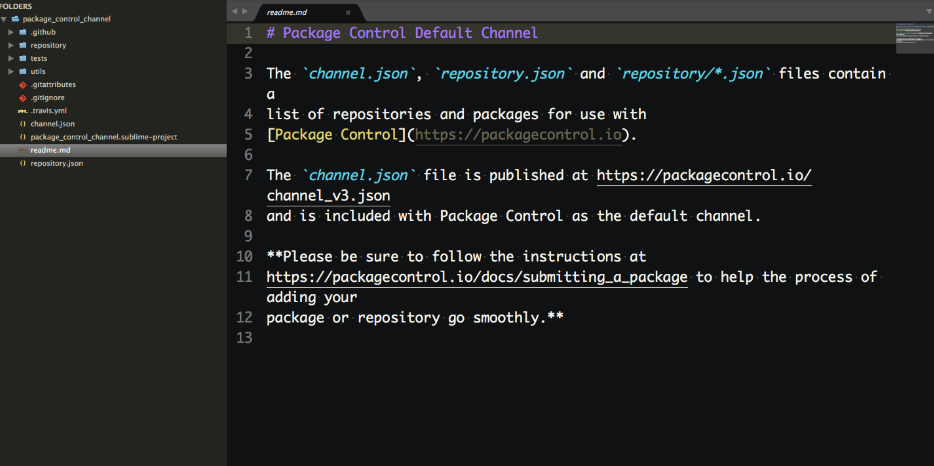Expand the utils folder arrow
934x466 pixels.
tap(11, 72)
